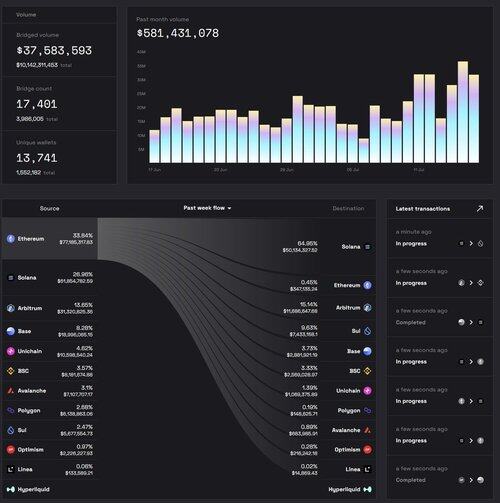Click the Optimism icon in Source list
This screenshot has width=500, height=503.
click(x=11, y=450)
